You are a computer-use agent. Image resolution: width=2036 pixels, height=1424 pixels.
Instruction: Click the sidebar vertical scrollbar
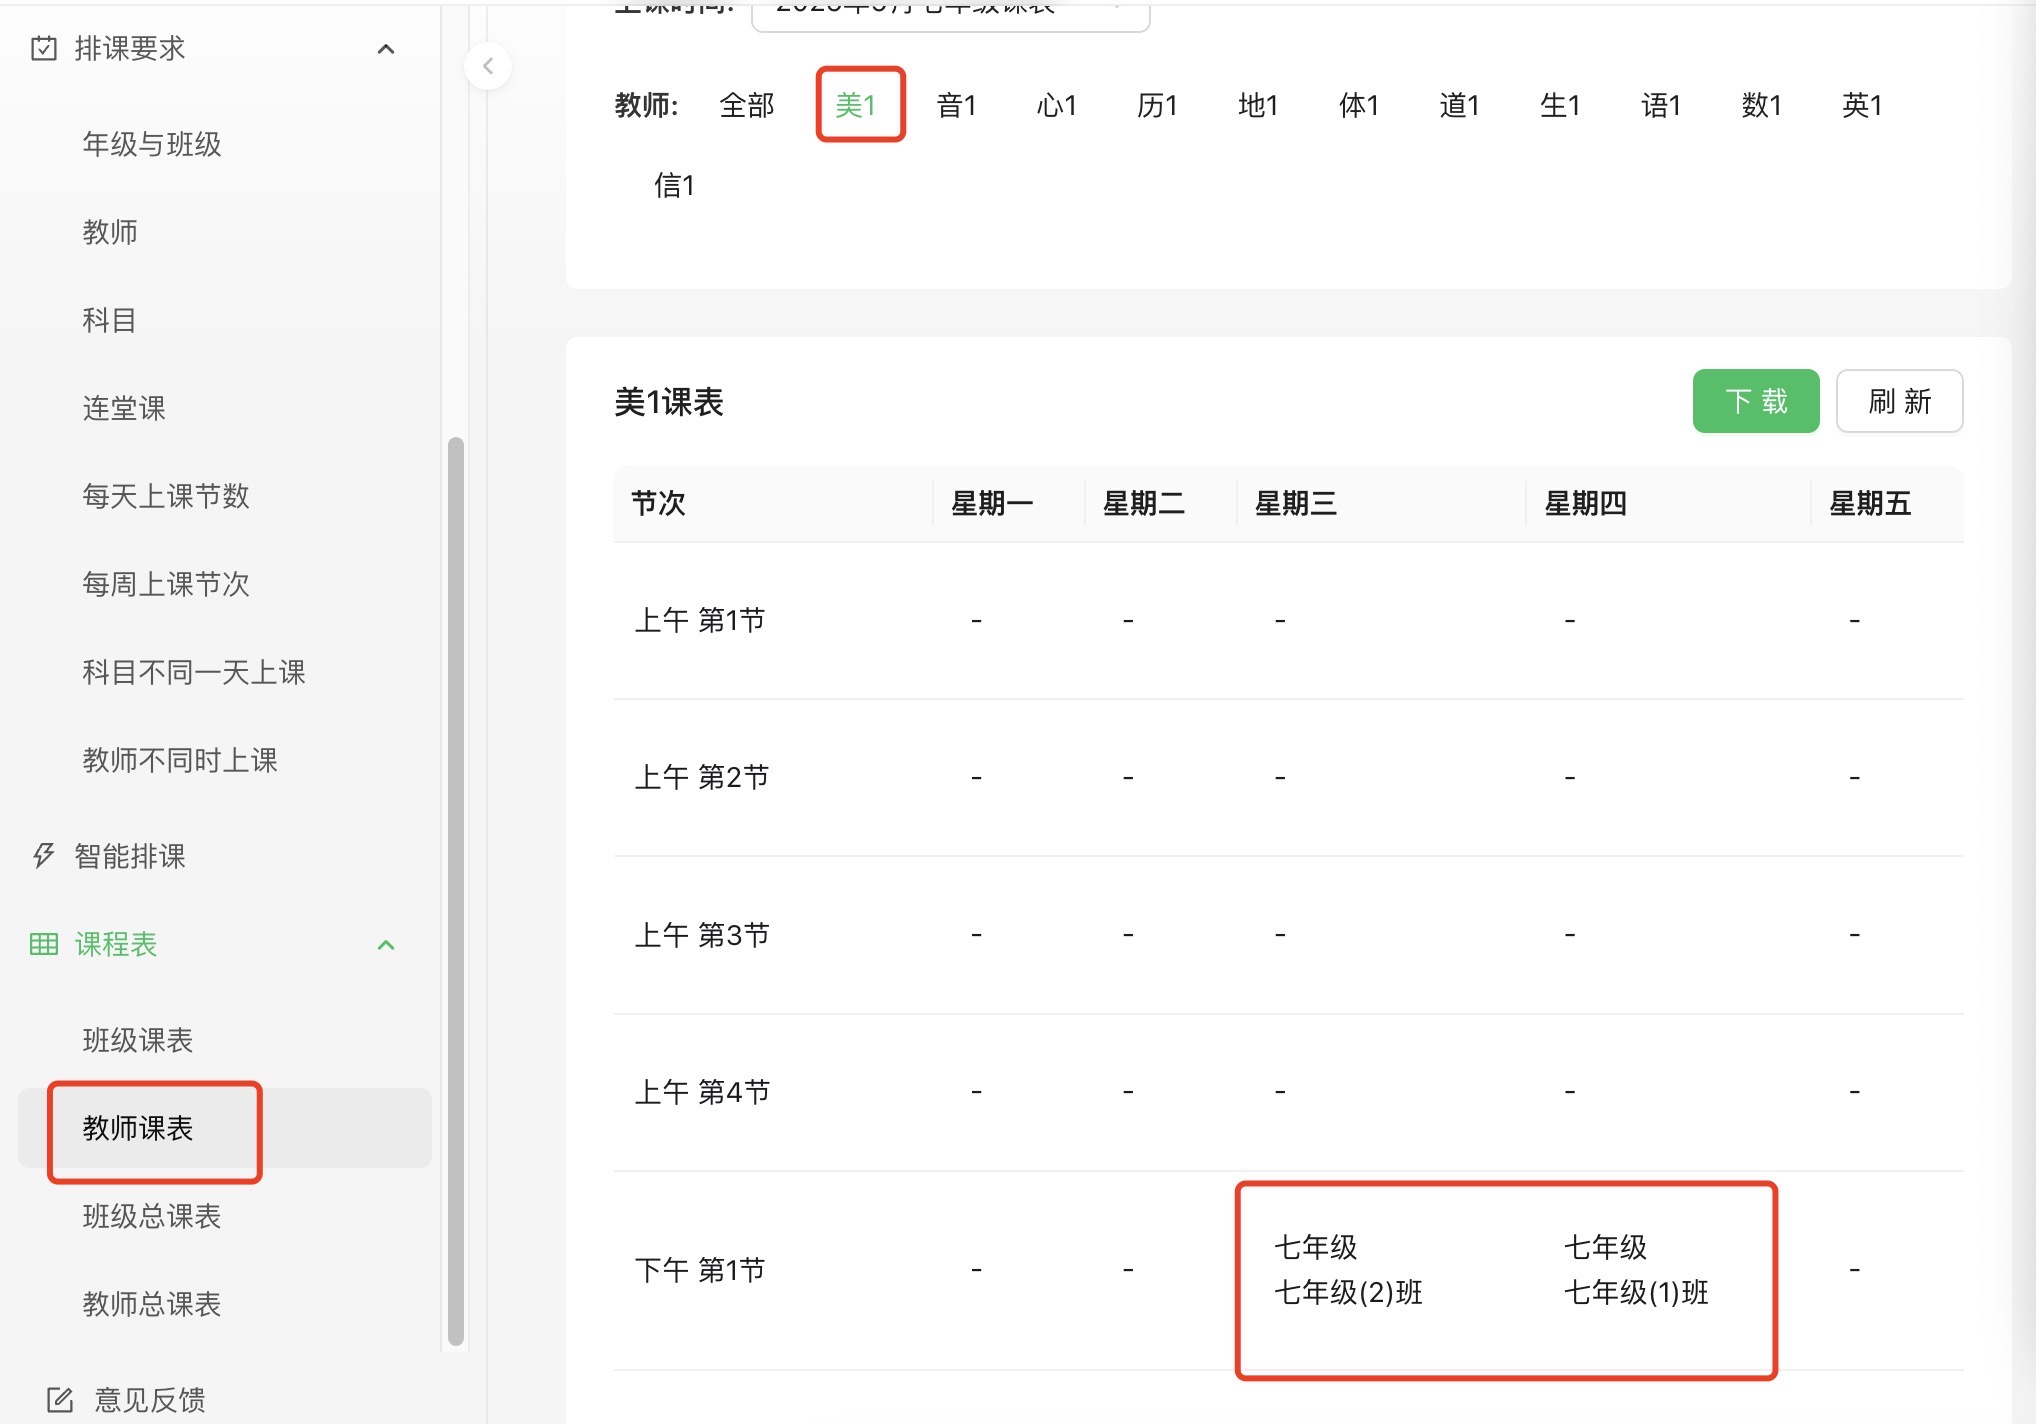[456, 890]
